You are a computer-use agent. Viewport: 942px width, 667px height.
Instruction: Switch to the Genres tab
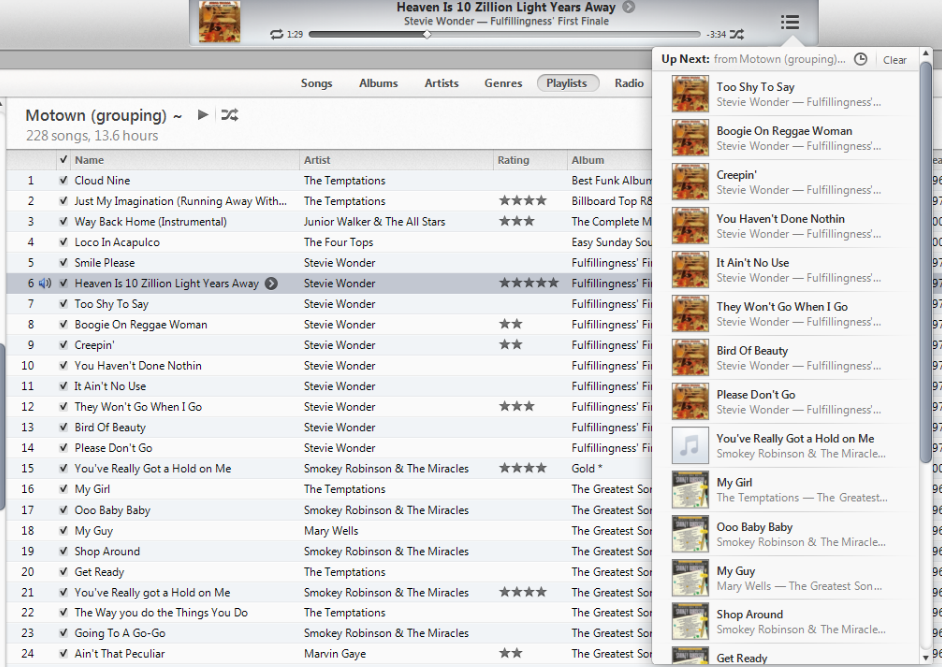(x=503, y=83)
